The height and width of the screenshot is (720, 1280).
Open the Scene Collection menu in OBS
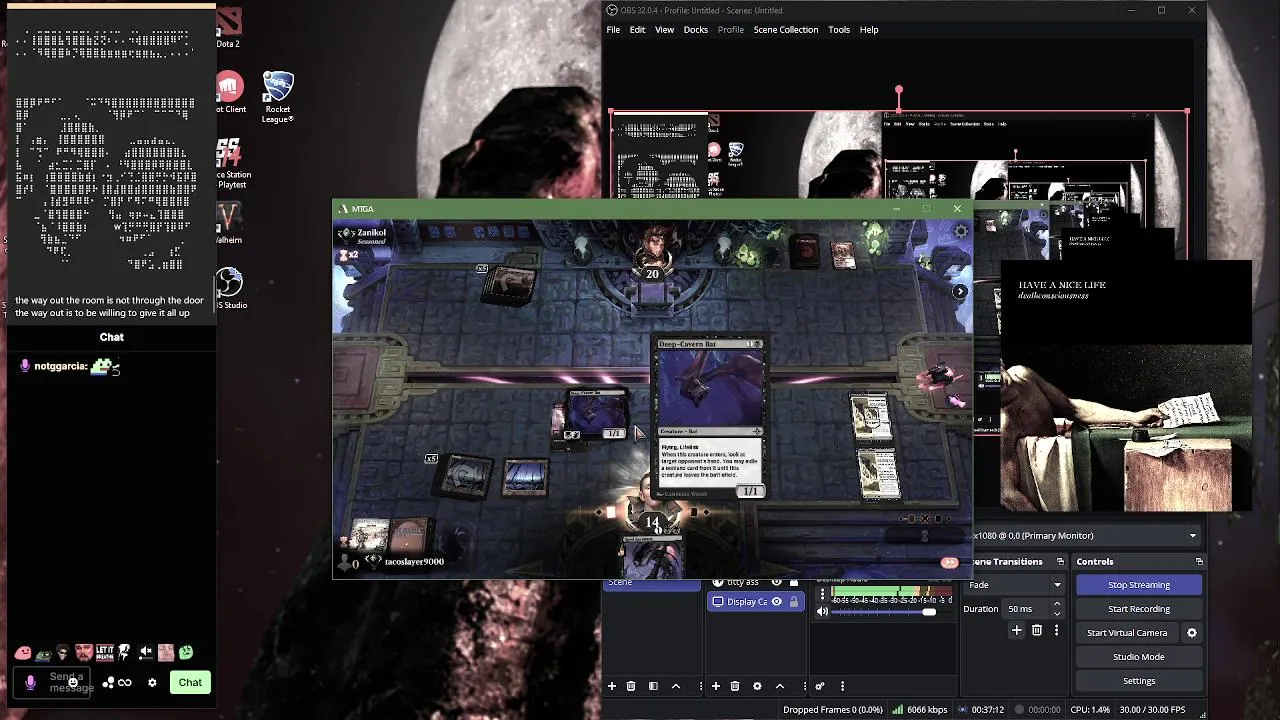785,30
